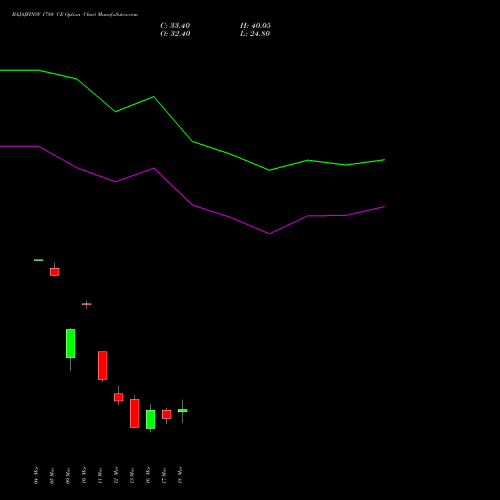Select the thin green candle for 18 Mar

tap(183, 411)
